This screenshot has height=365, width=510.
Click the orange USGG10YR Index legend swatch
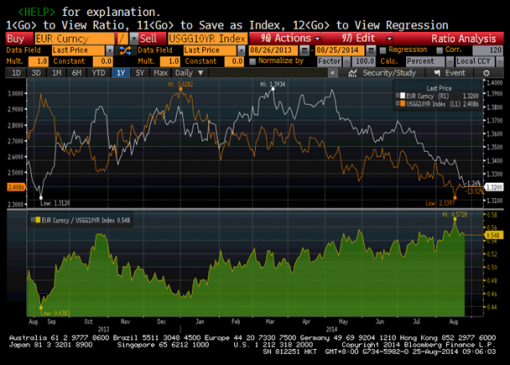click(403, 104)
